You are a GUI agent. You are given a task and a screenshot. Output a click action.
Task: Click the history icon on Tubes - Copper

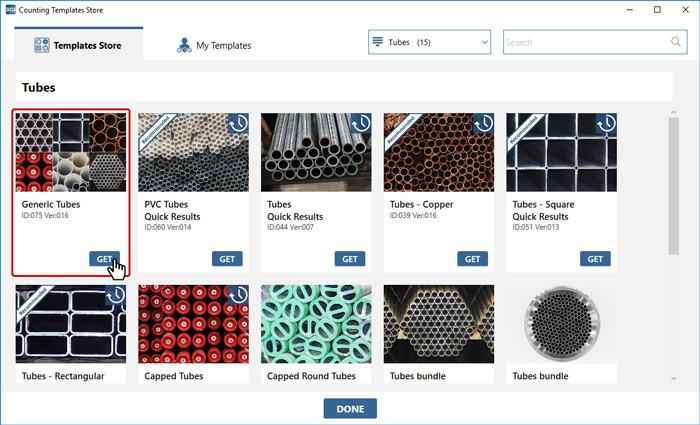tap(484, 124)
